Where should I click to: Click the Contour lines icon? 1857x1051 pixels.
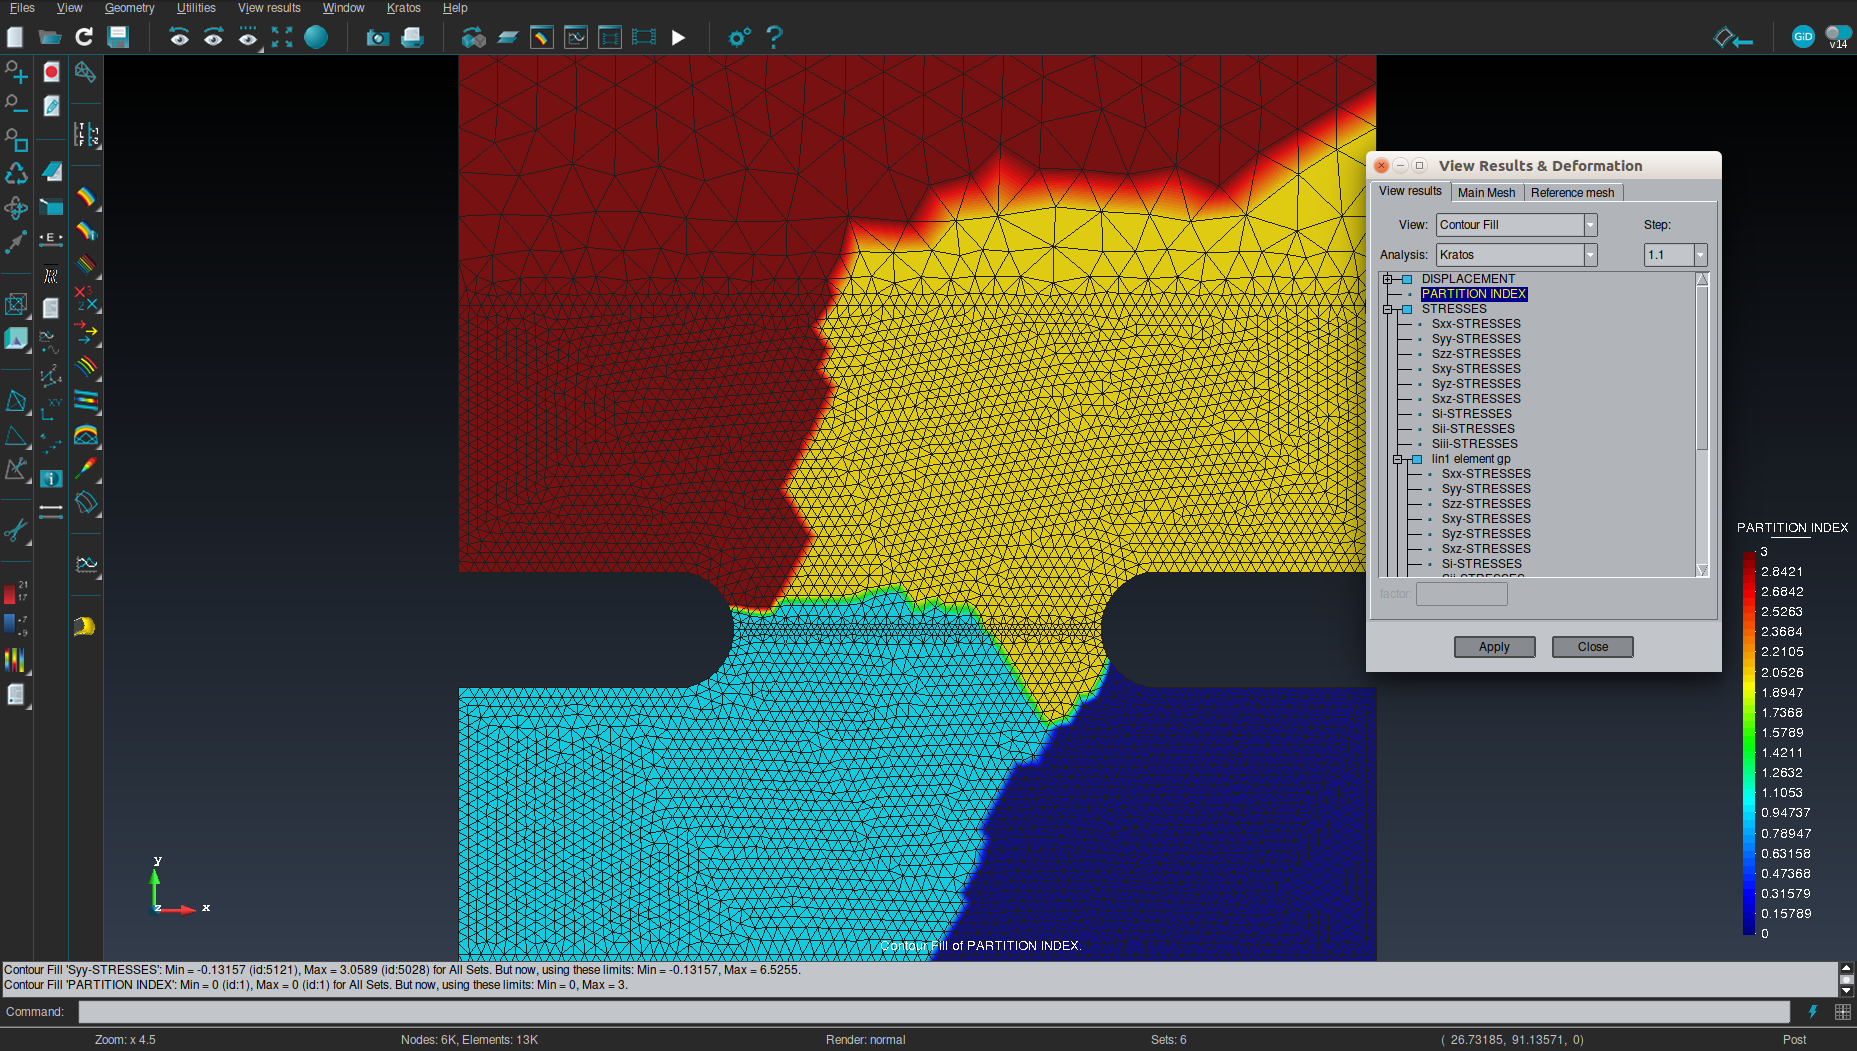click(x=86, y=265)
